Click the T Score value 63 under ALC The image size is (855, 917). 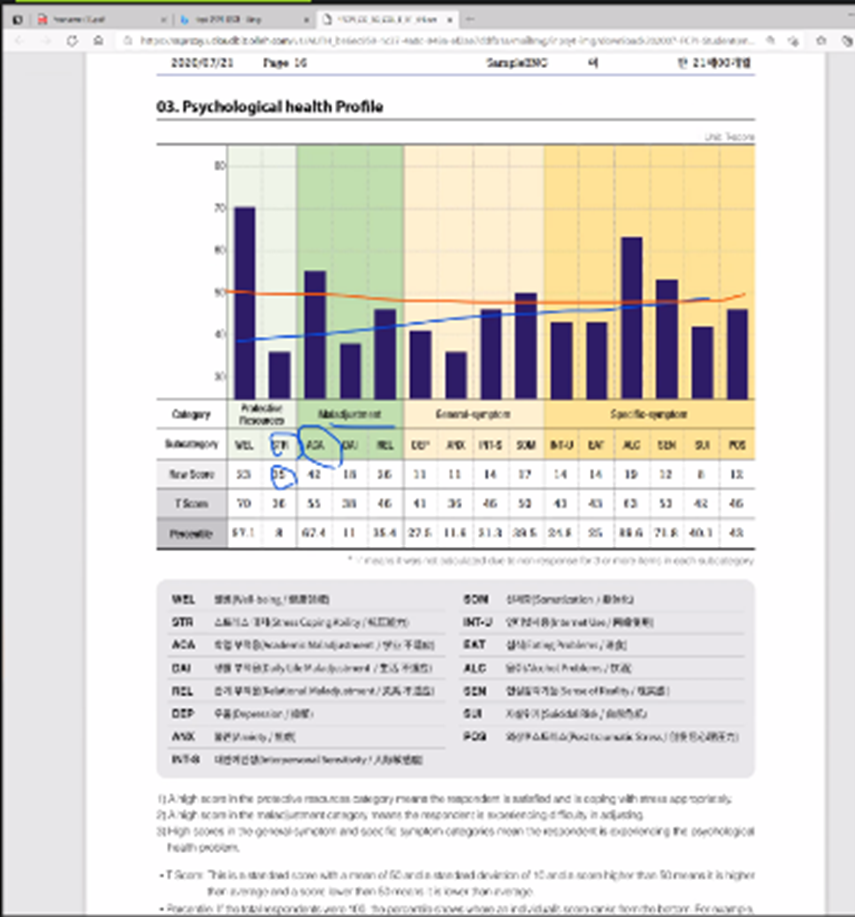[x=630, y=504]
